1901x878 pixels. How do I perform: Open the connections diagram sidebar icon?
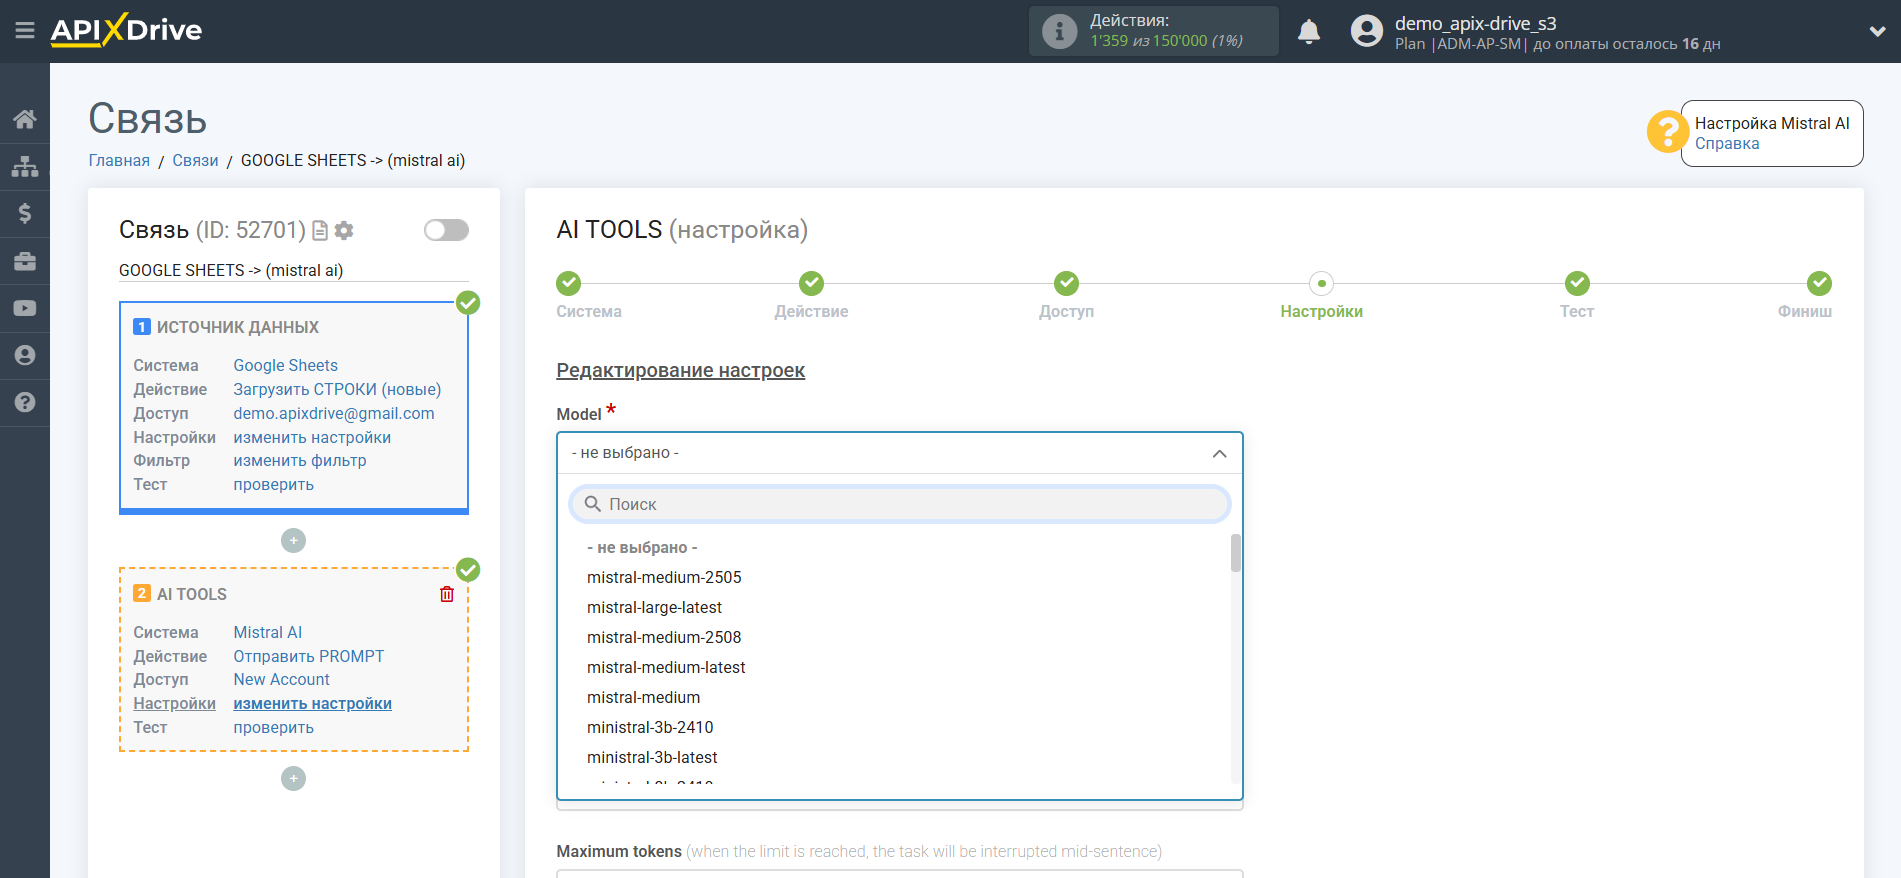pyautogui.click(x=25, y=167)
